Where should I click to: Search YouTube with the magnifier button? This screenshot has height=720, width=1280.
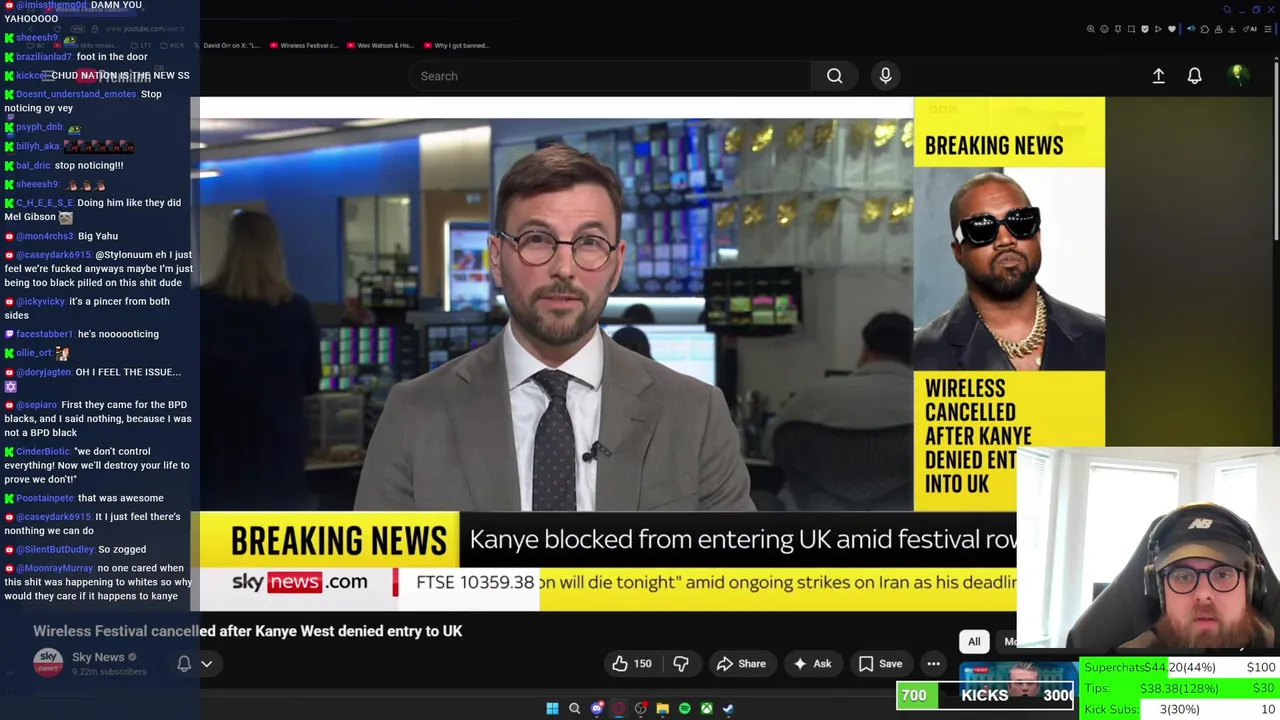834,76
